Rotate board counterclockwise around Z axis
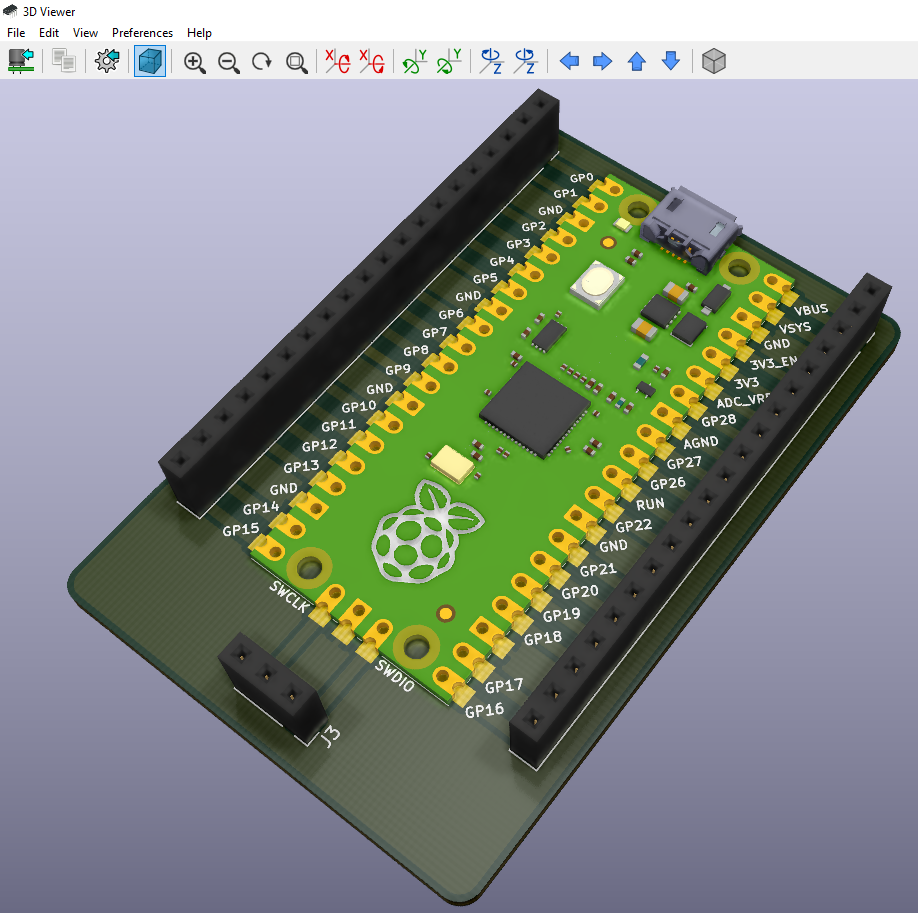The image size is (918, 913). [524, 61]
